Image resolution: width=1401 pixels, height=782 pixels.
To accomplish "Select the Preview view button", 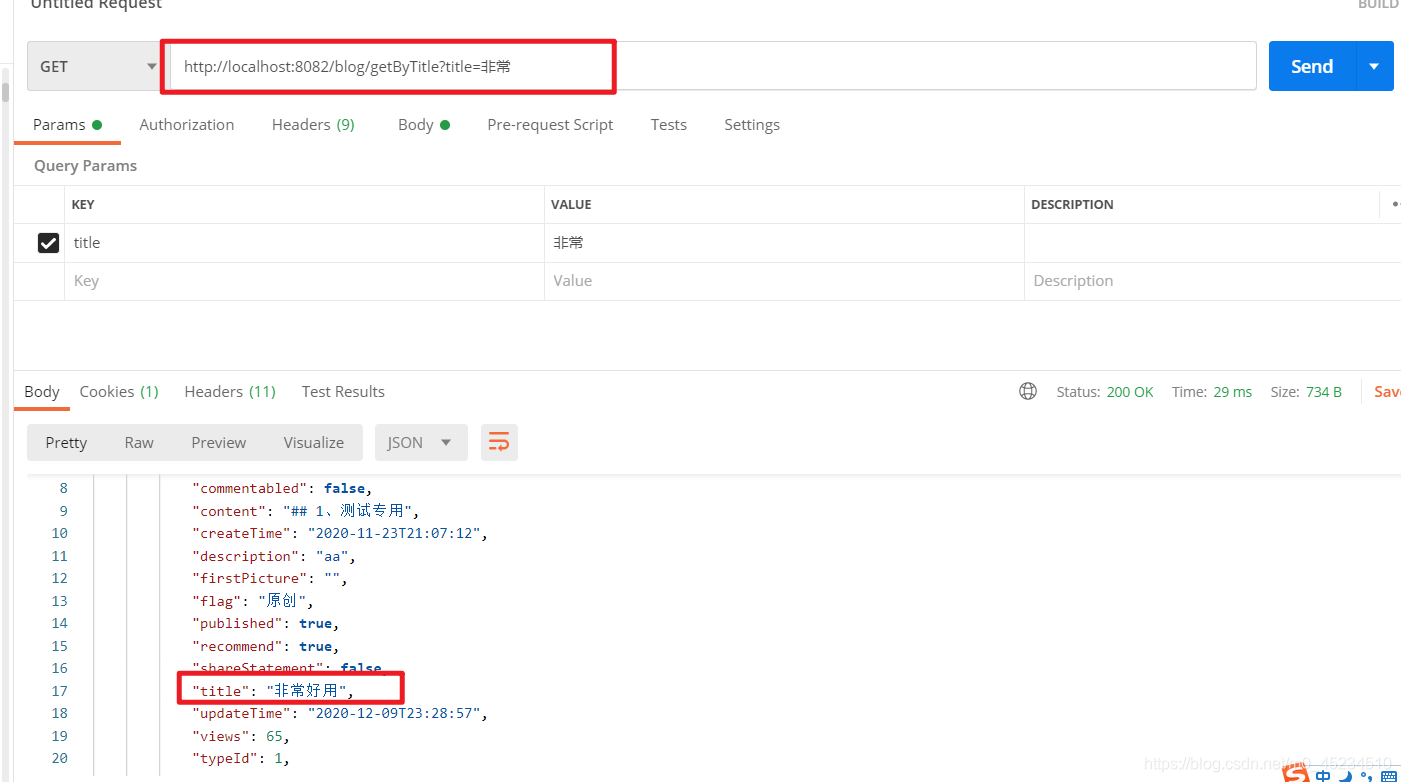I will (218, 443).
